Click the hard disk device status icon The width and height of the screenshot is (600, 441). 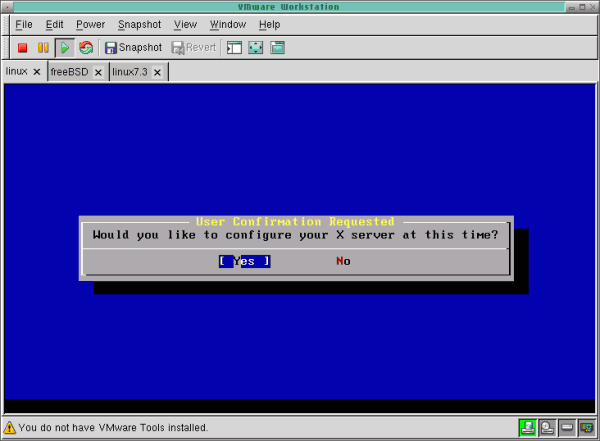tap(567, 427)
